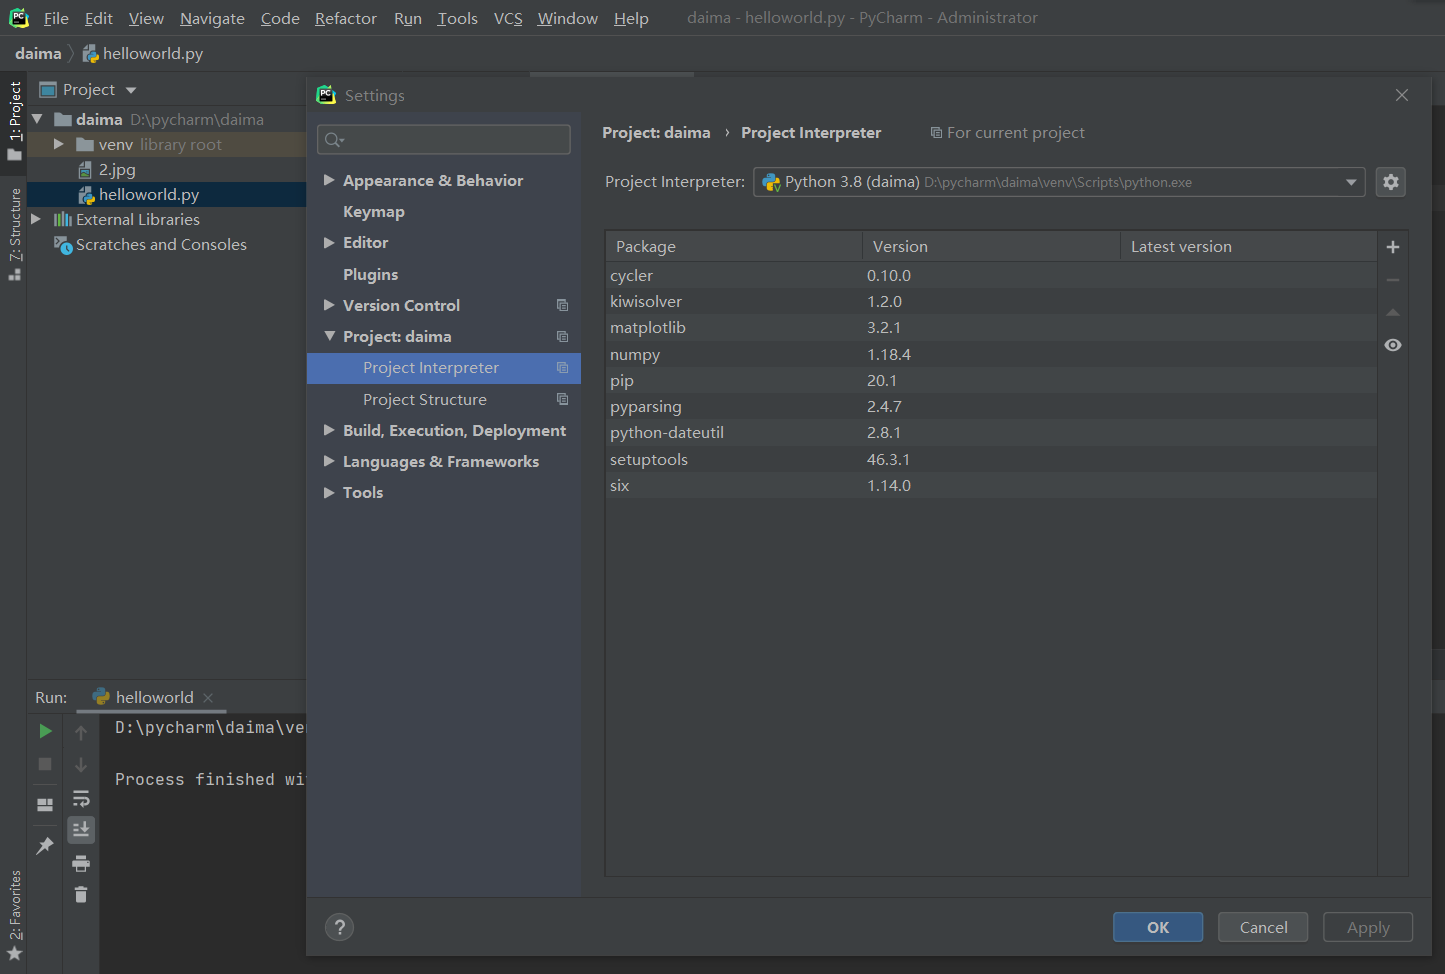This screenshot has width=1445, height=974.
Task: Select Keymap in settings list
Action: pyautogui.click(x=374, y=212)
